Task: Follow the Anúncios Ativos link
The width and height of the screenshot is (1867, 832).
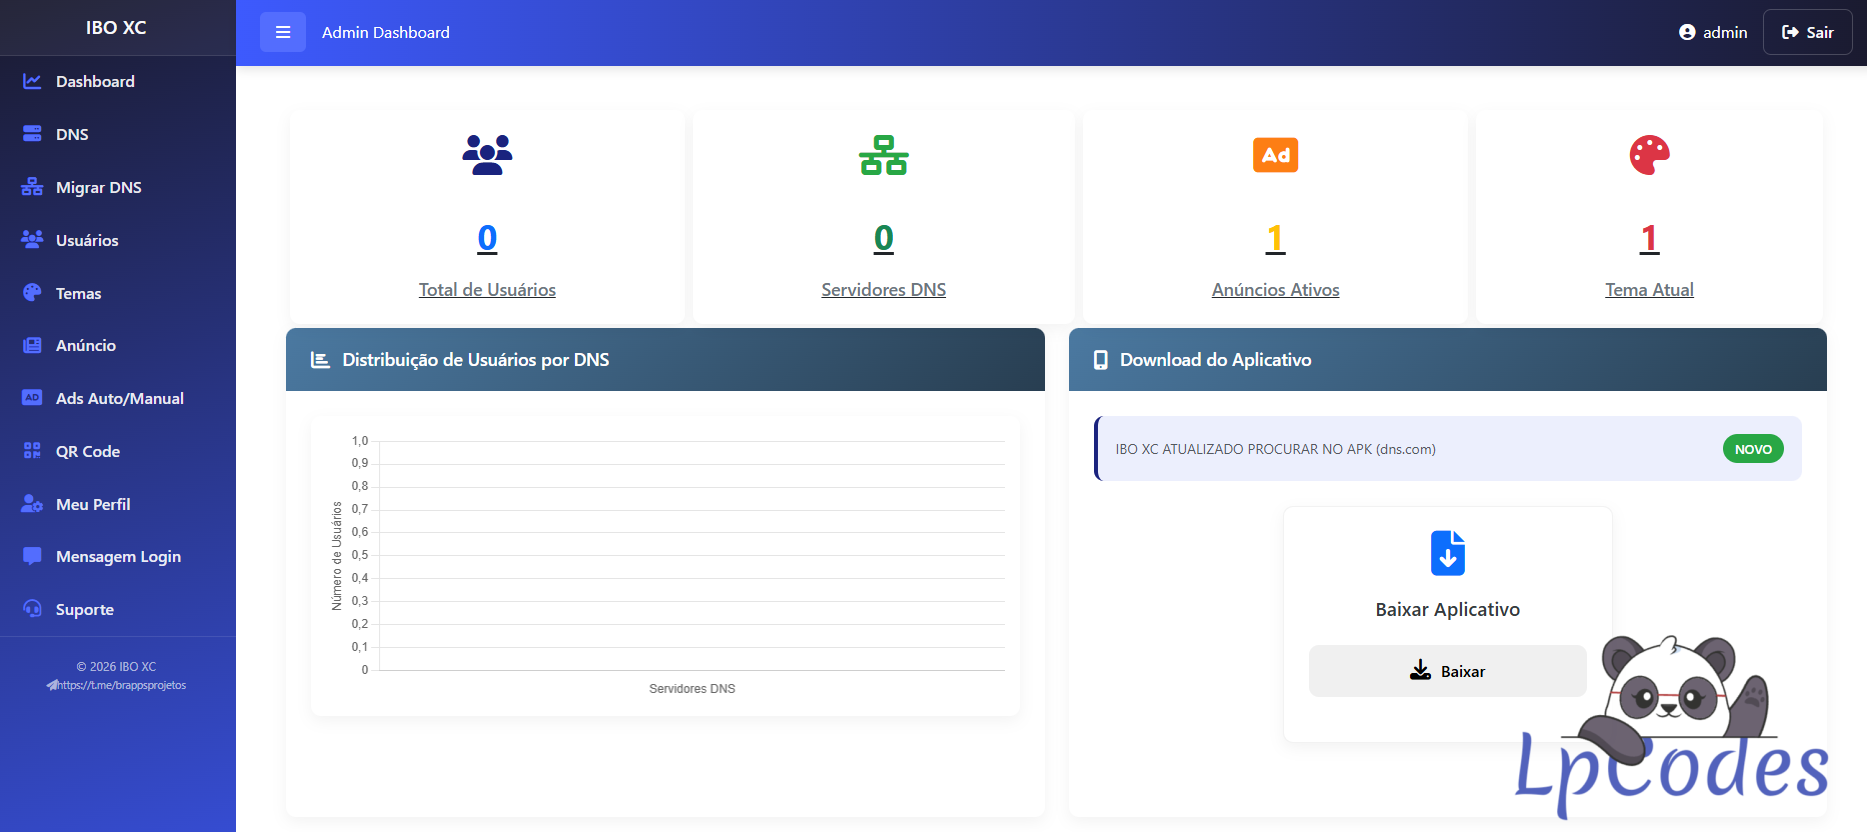Action: (1275, 290)
